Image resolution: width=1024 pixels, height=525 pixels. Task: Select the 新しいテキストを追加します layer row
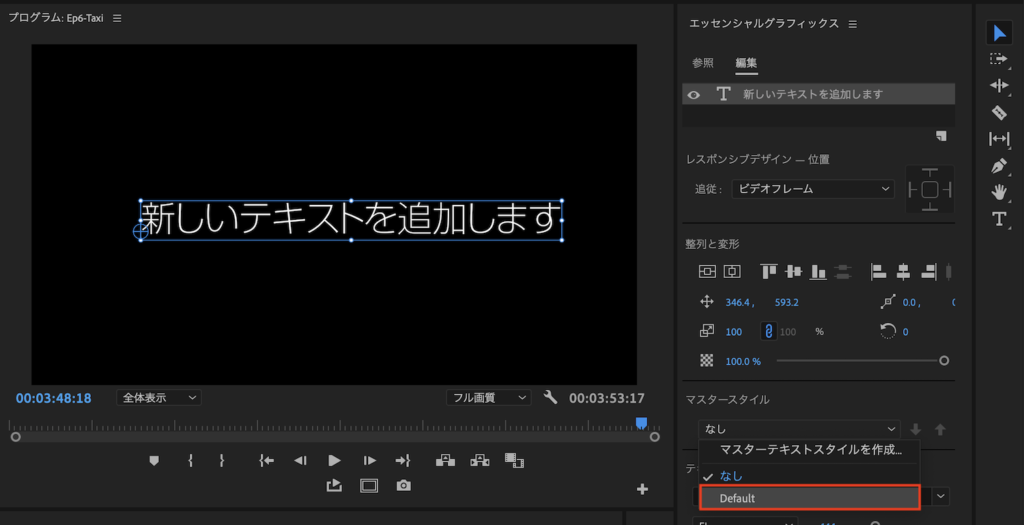(818, 95)
